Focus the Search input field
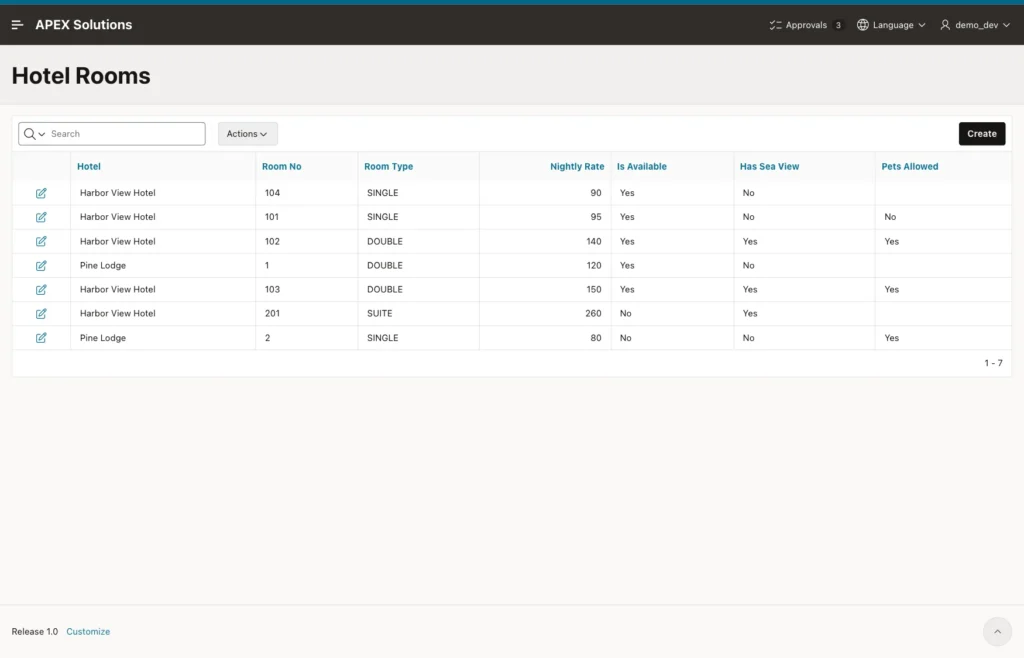 point(125,134)
